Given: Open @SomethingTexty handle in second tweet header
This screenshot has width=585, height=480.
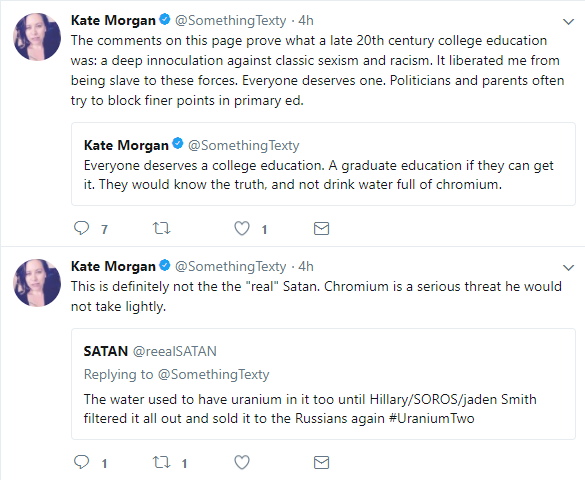Looking at the screenshot, I should click(230, 266).
